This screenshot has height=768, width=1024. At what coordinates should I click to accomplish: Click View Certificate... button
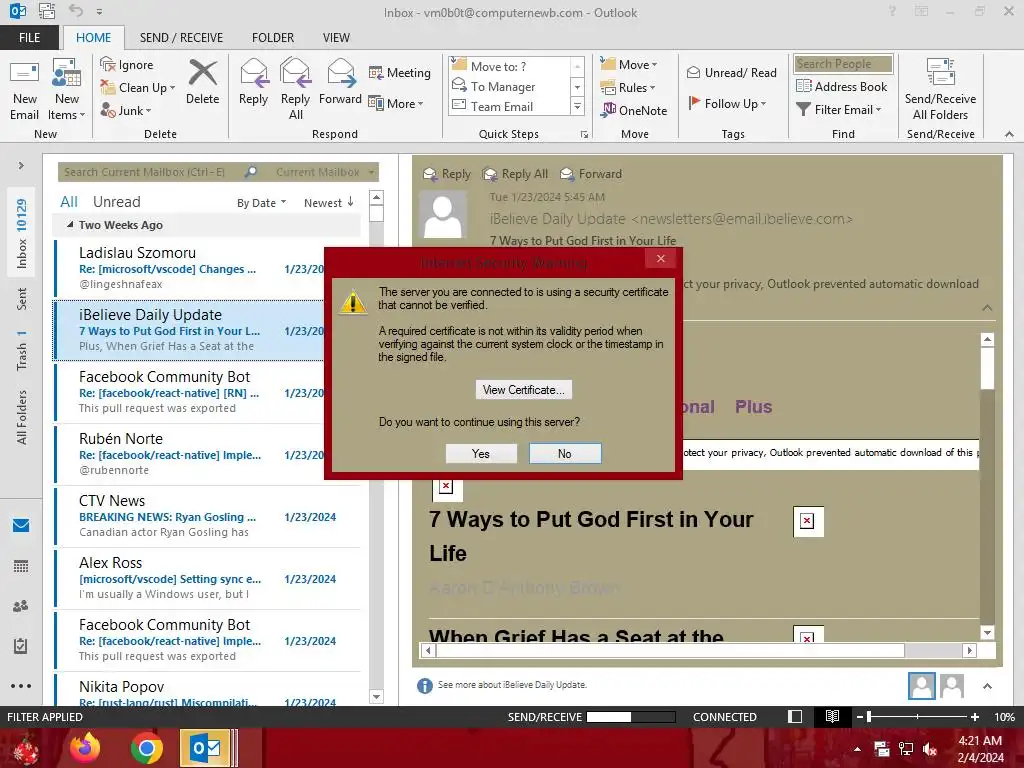524,390
